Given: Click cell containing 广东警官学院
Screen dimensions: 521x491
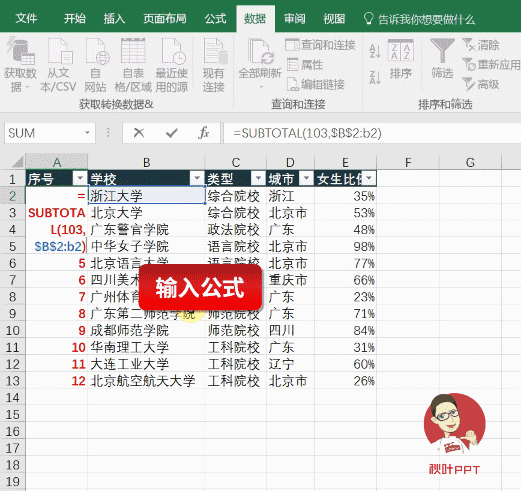Looking at the screenshot, I should 146,229.
